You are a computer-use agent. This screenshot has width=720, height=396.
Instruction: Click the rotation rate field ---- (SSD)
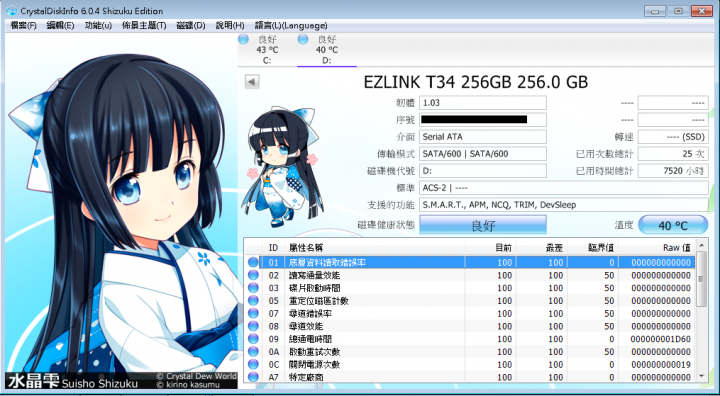pyautogui.click(x=673, y=136)
